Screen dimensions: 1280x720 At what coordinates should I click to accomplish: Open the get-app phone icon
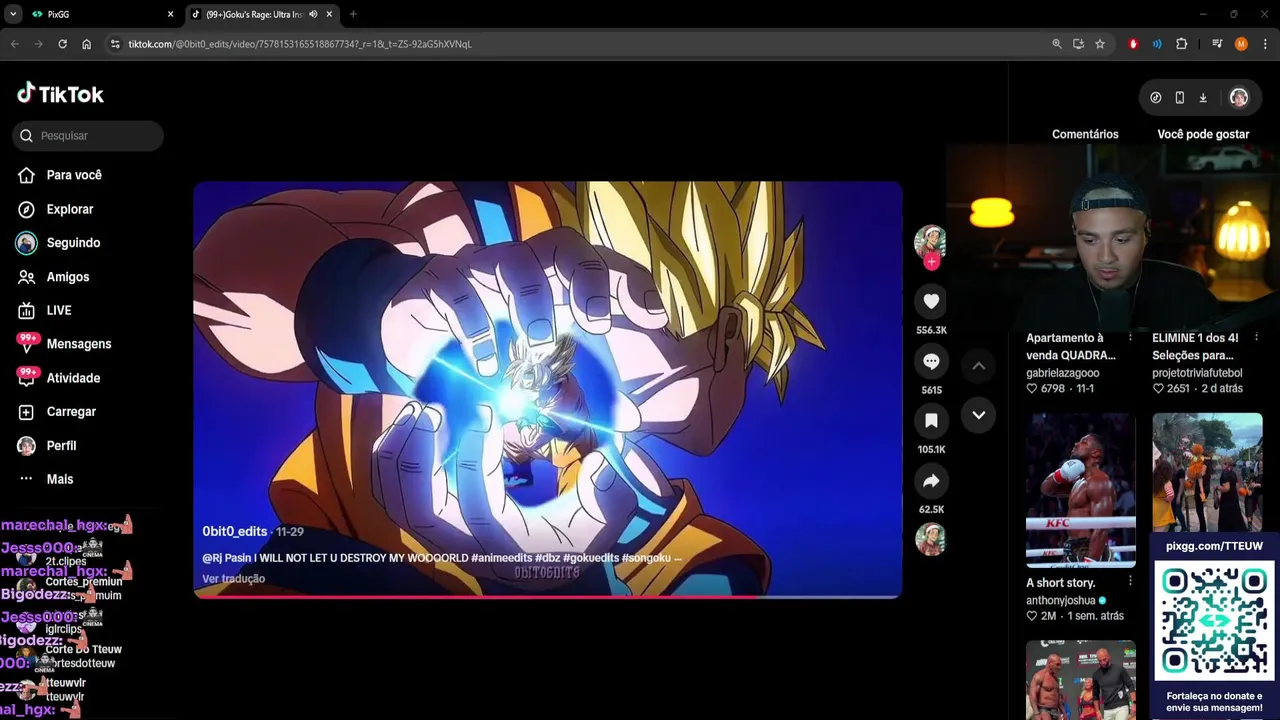(1180, 98)
